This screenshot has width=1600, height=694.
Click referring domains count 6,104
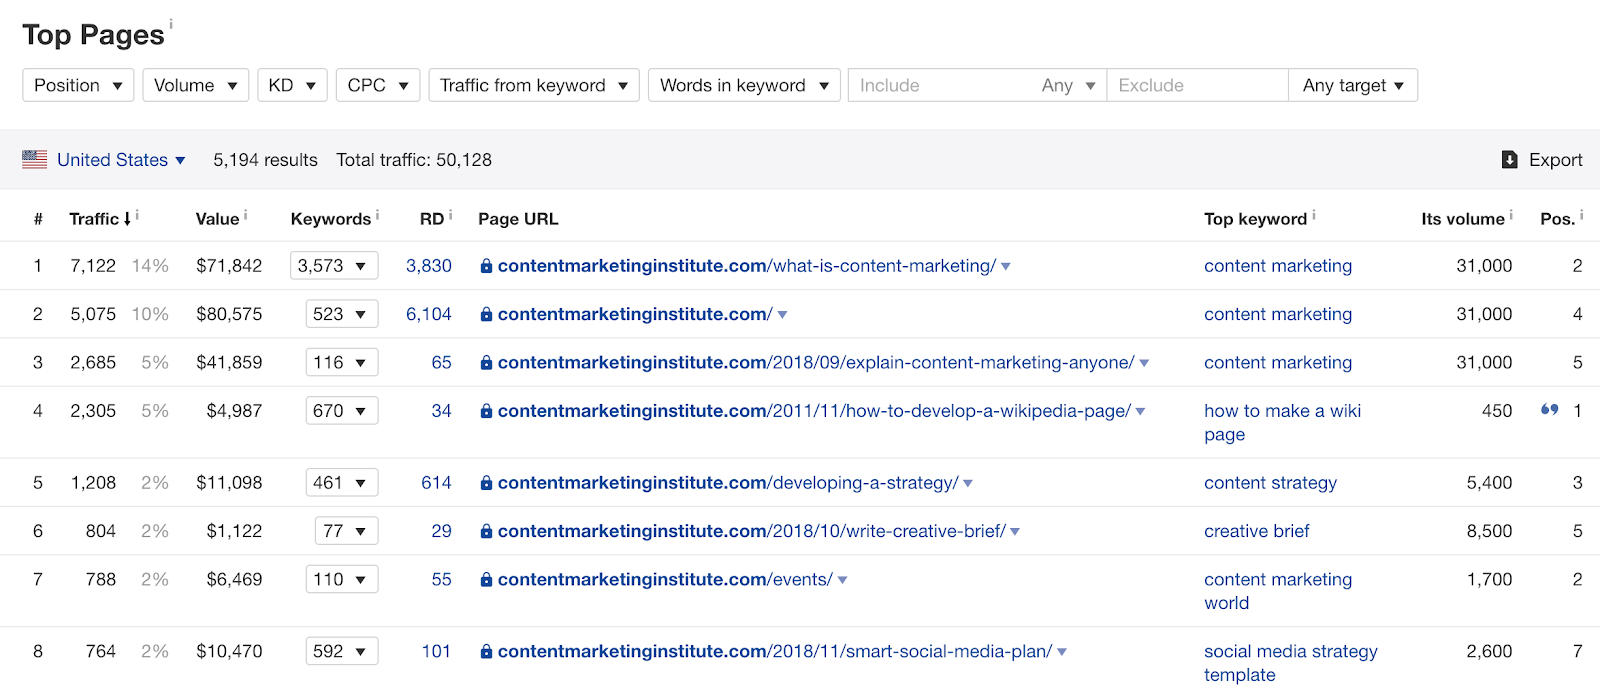429,314
